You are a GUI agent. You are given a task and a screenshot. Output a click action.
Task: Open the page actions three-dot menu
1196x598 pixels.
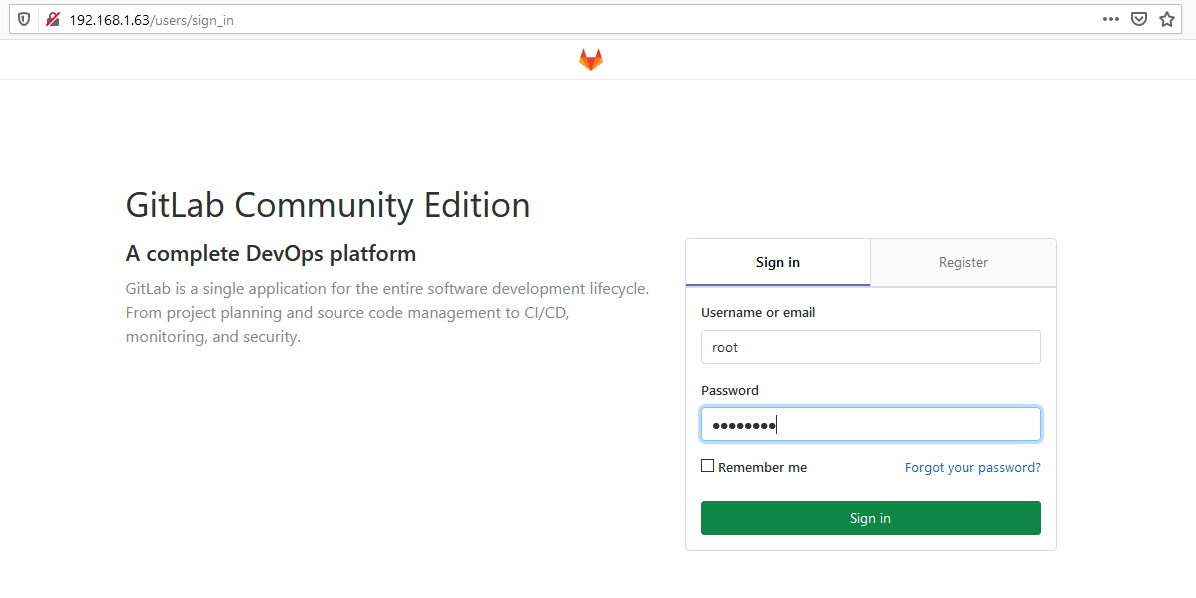pyautogui.click(x=1111, y=18)
